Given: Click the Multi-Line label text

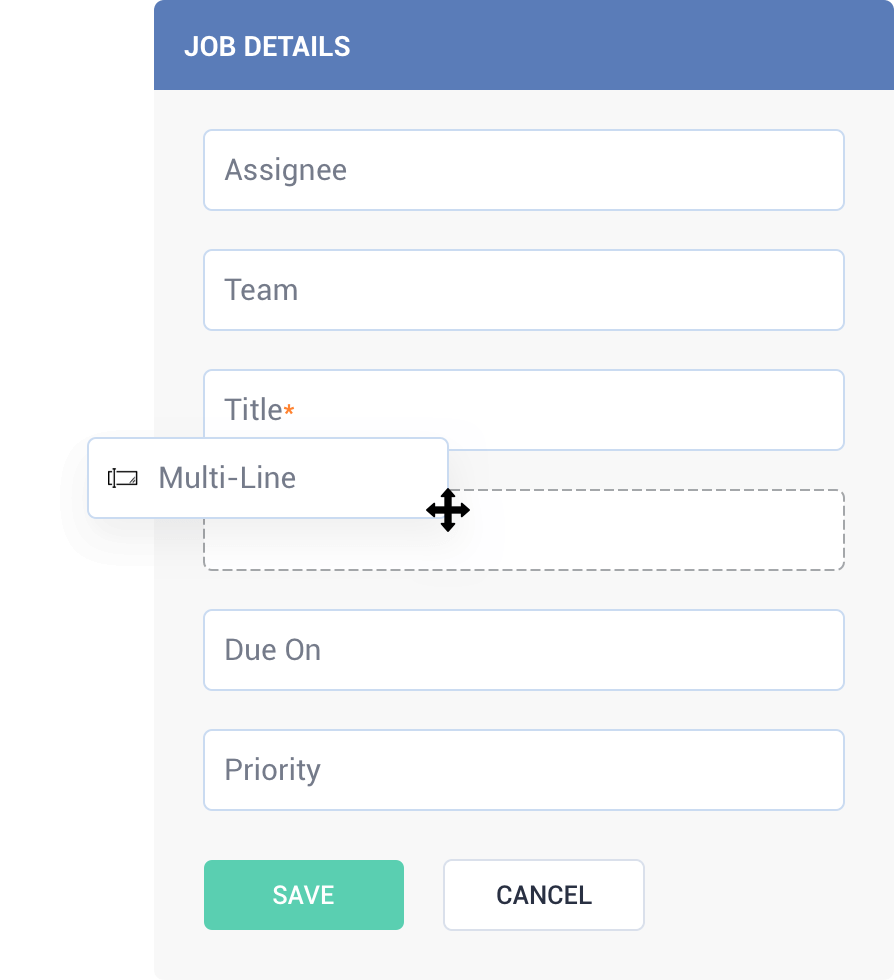Looking at the screenshot, I should [227, 478].
